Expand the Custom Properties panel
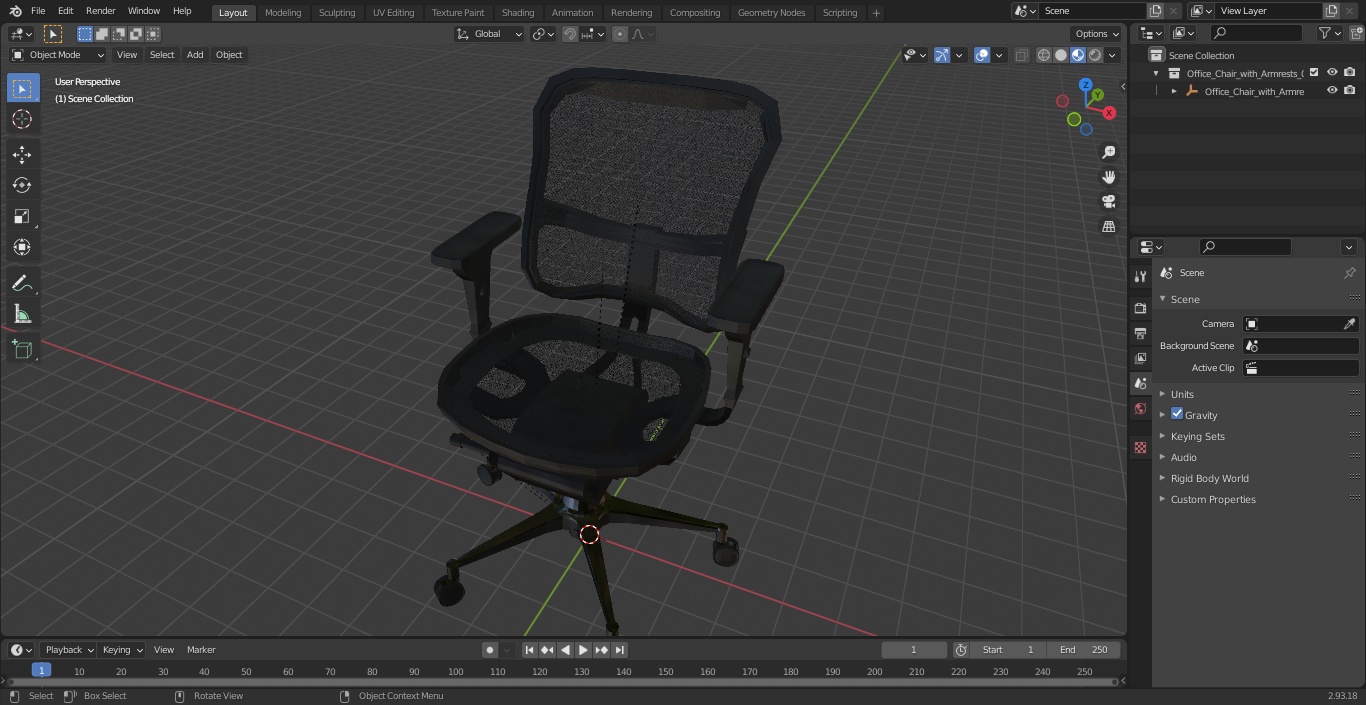This screenshot has height=705, width=1366. (1212, 499)
